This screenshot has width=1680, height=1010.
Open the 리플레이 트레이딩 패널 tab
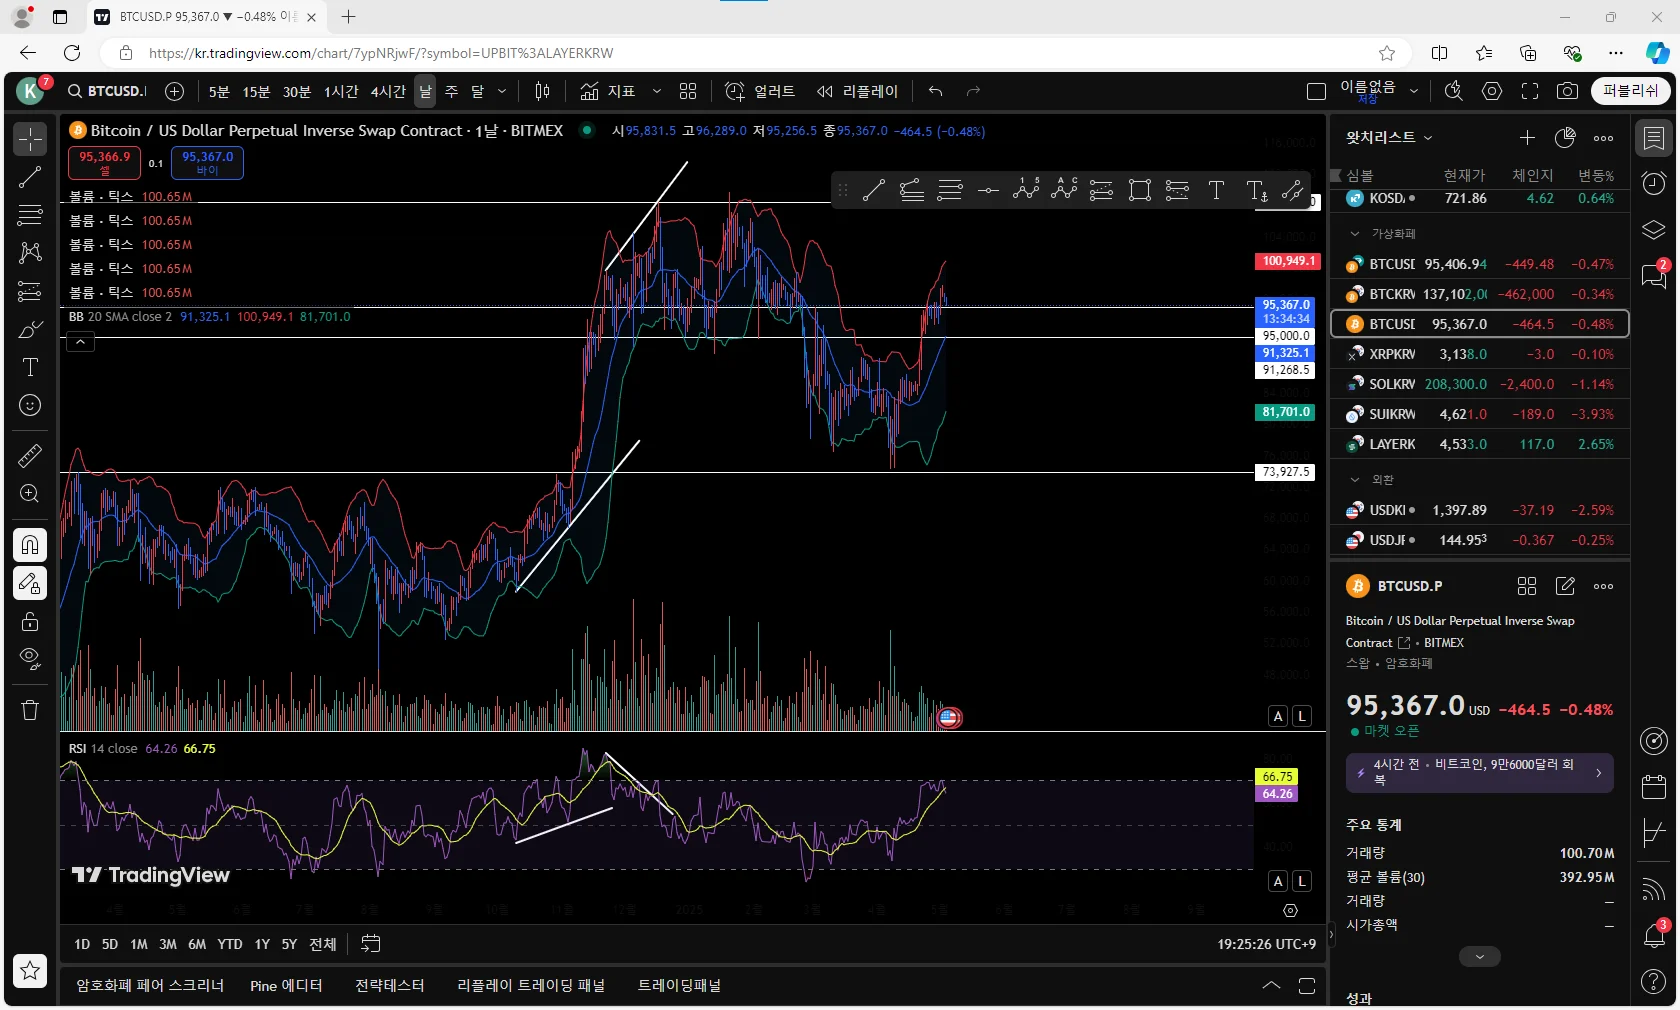(x=531, y=986)
